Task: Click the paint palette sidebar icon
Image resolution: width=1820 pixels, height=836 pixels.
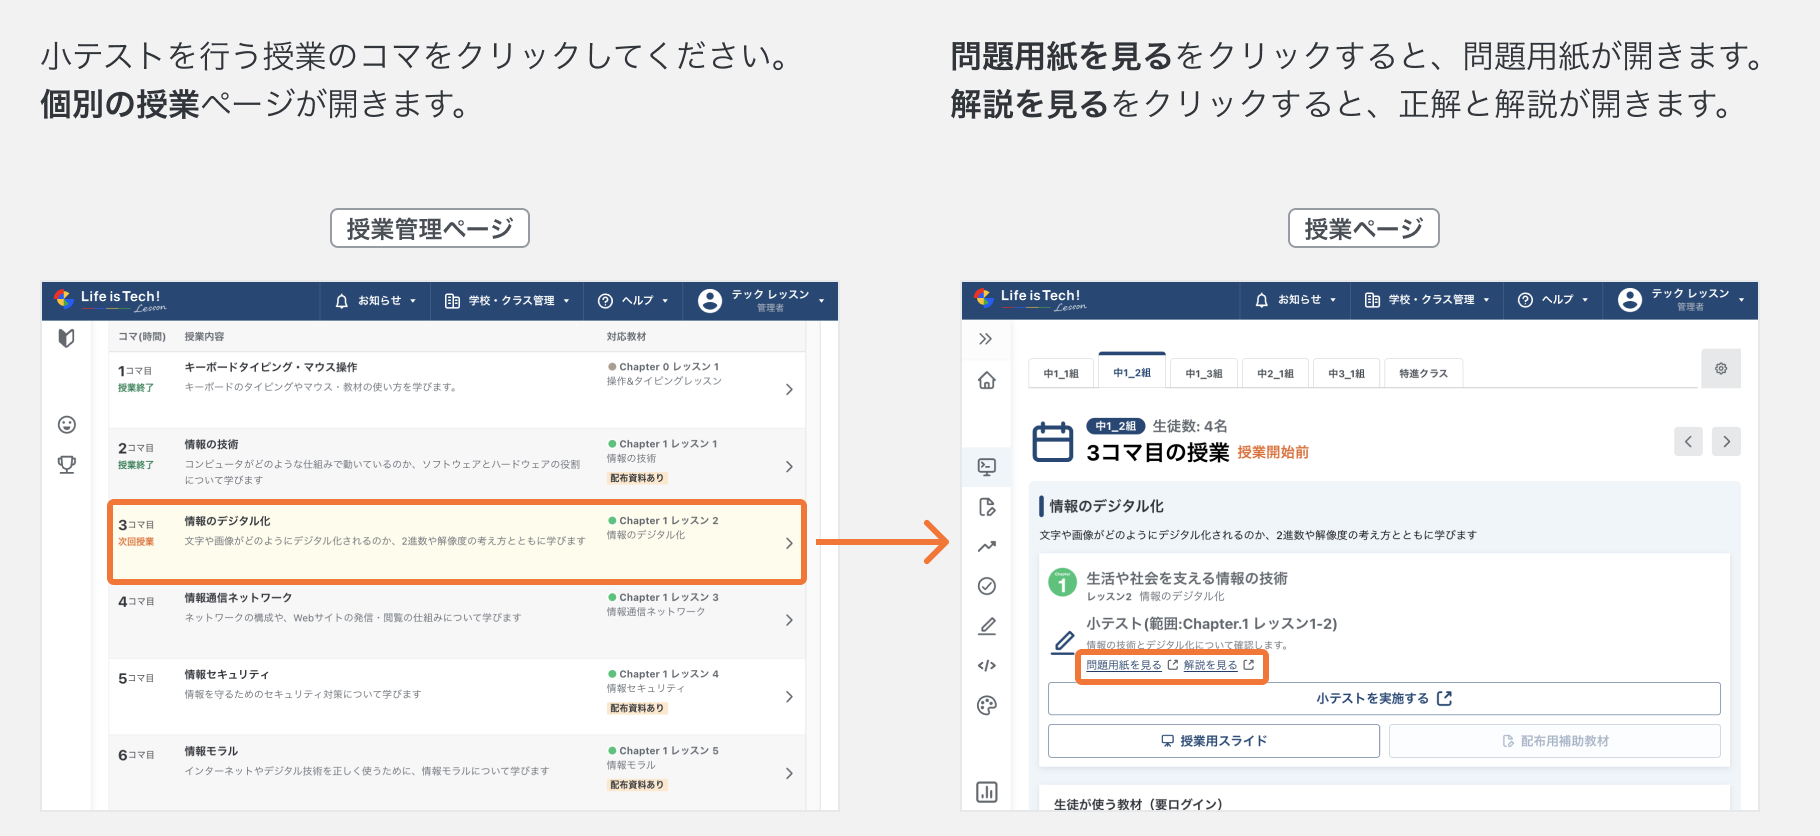Action: [987, 705]
